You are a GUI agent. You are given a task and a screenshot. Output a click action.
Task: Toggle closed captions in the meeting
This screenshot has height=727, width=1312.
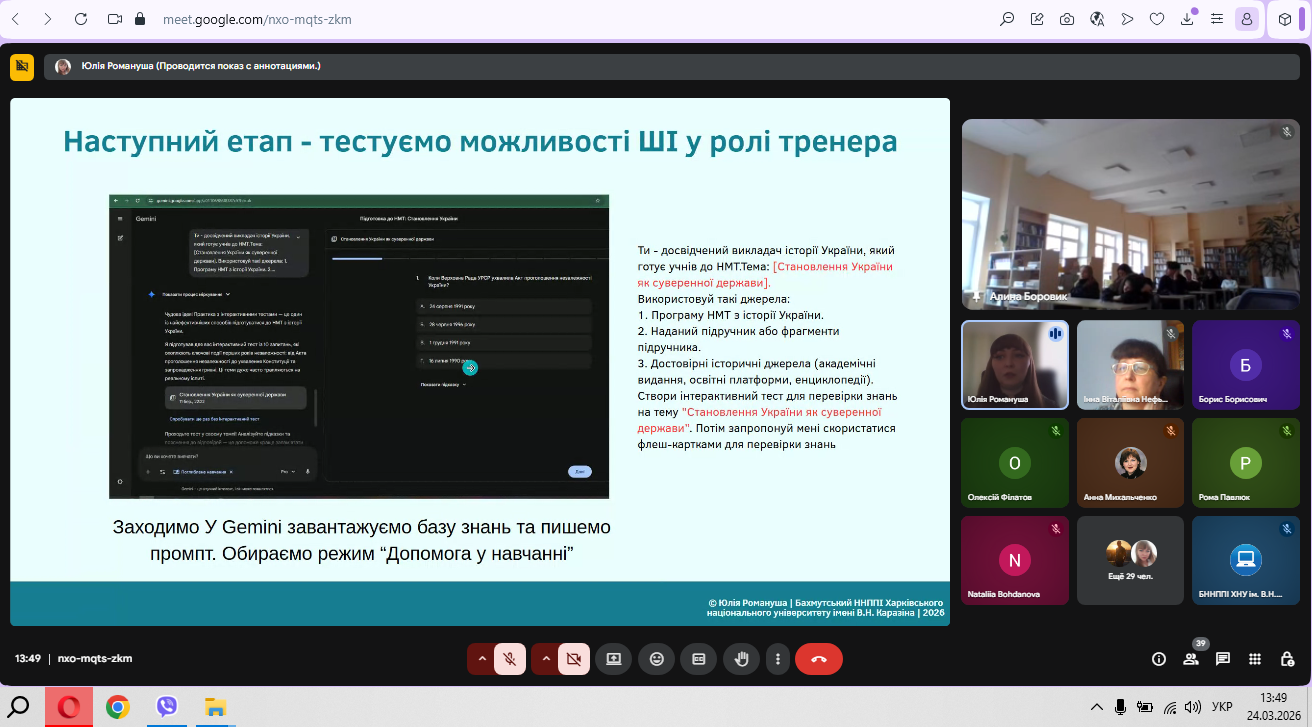699,659
